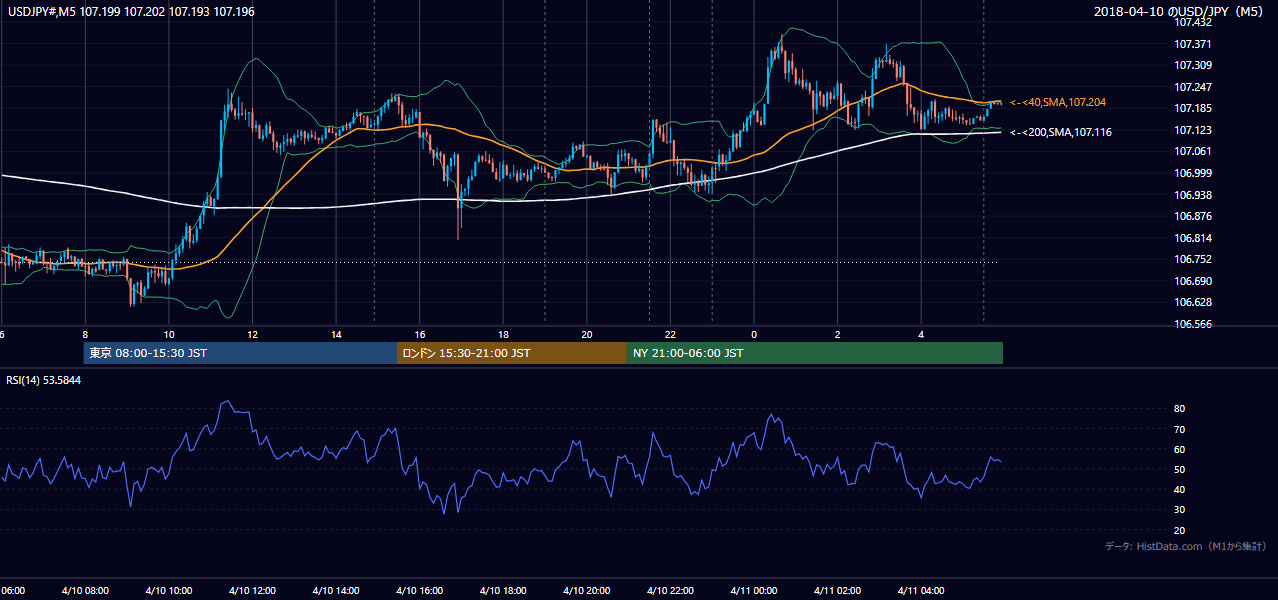Click the 4/10 08:00 time axis label

pyautogui.click(x=83, y=591)
